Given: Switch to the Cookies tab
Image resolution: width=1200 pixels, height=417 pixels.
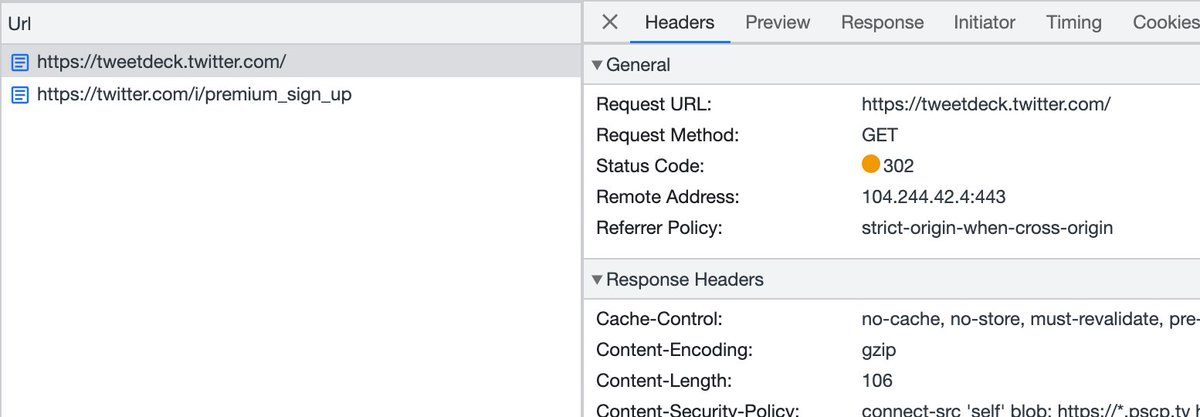Looking at the screenshot, I should click(x=1165, y=22).
